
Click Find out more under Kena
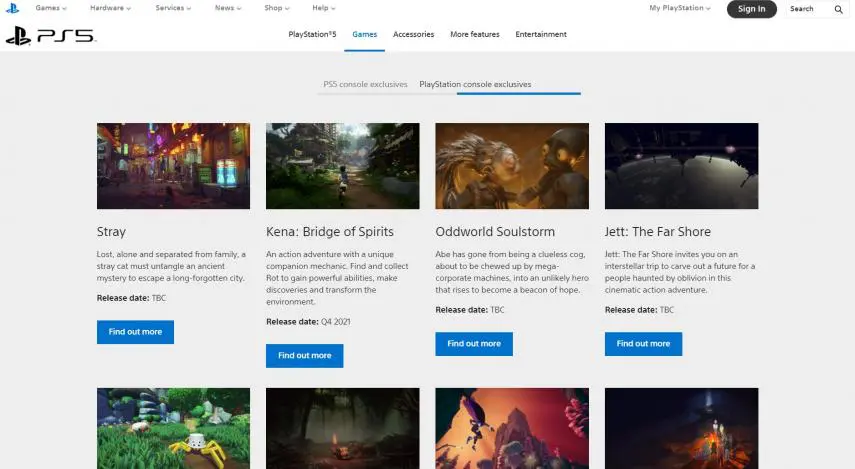coord(305,356)
